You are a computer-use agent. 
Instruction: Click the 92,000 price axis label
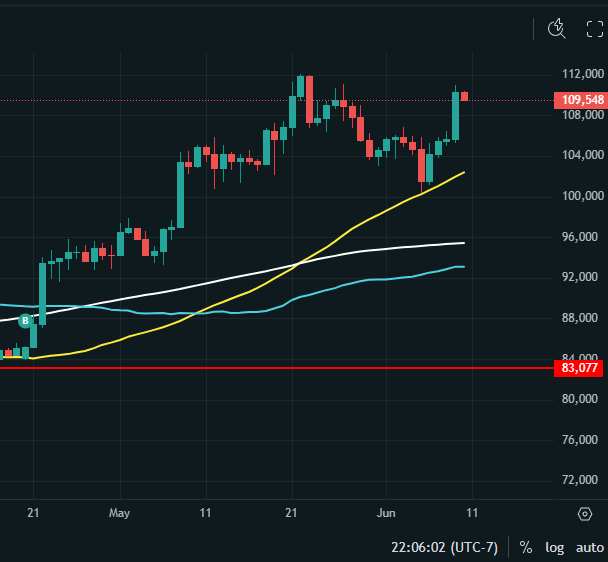(580, 277)
